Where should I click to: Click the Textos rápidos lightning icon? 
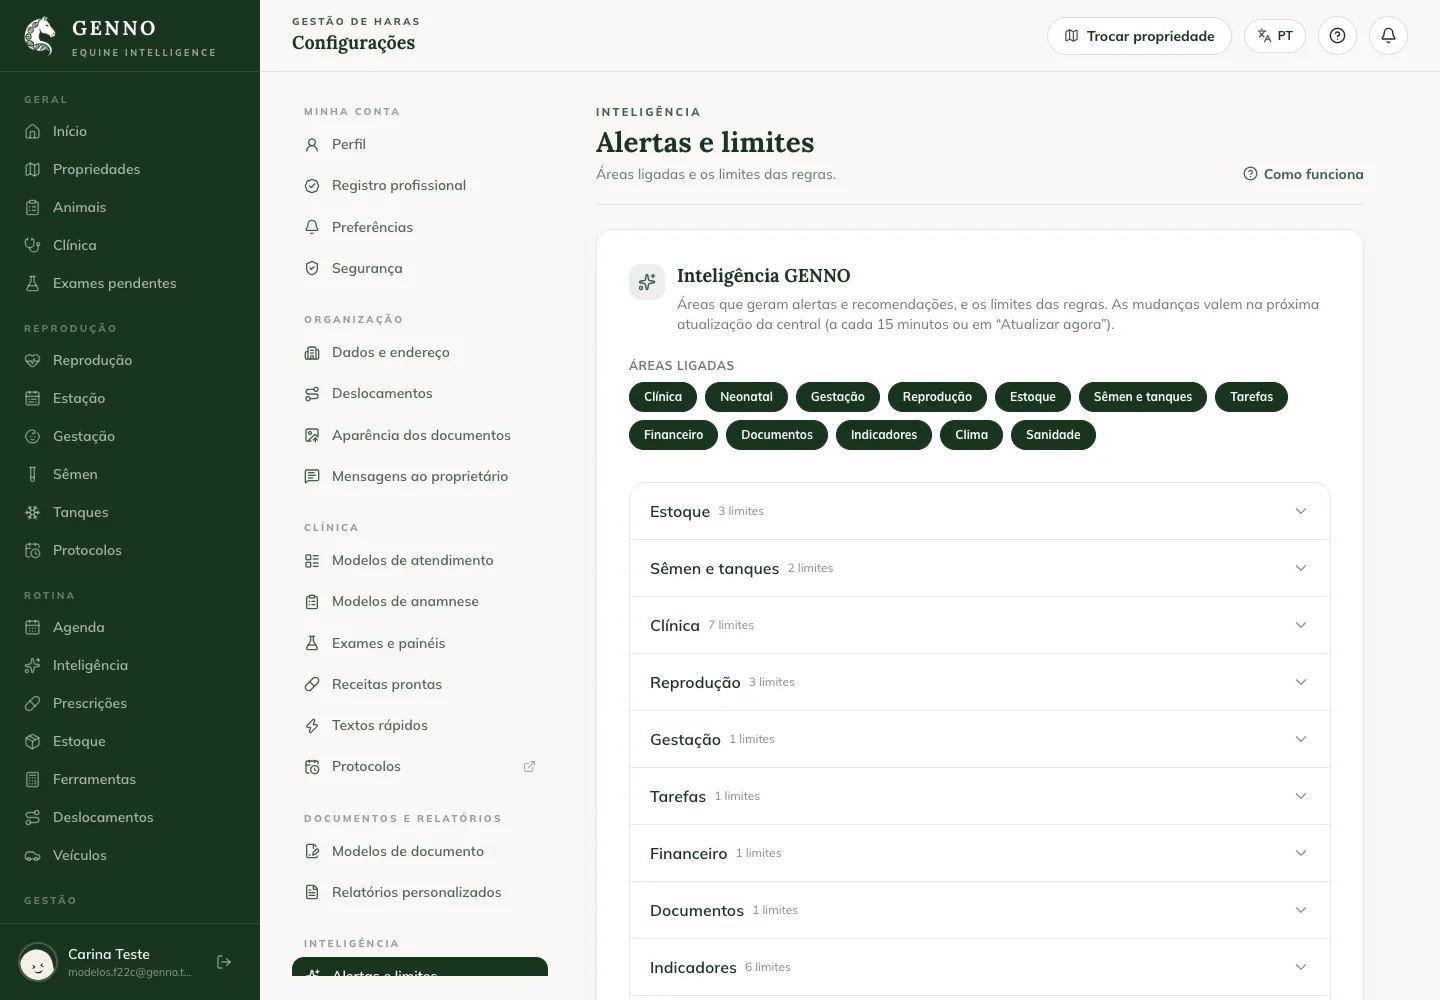312,725
